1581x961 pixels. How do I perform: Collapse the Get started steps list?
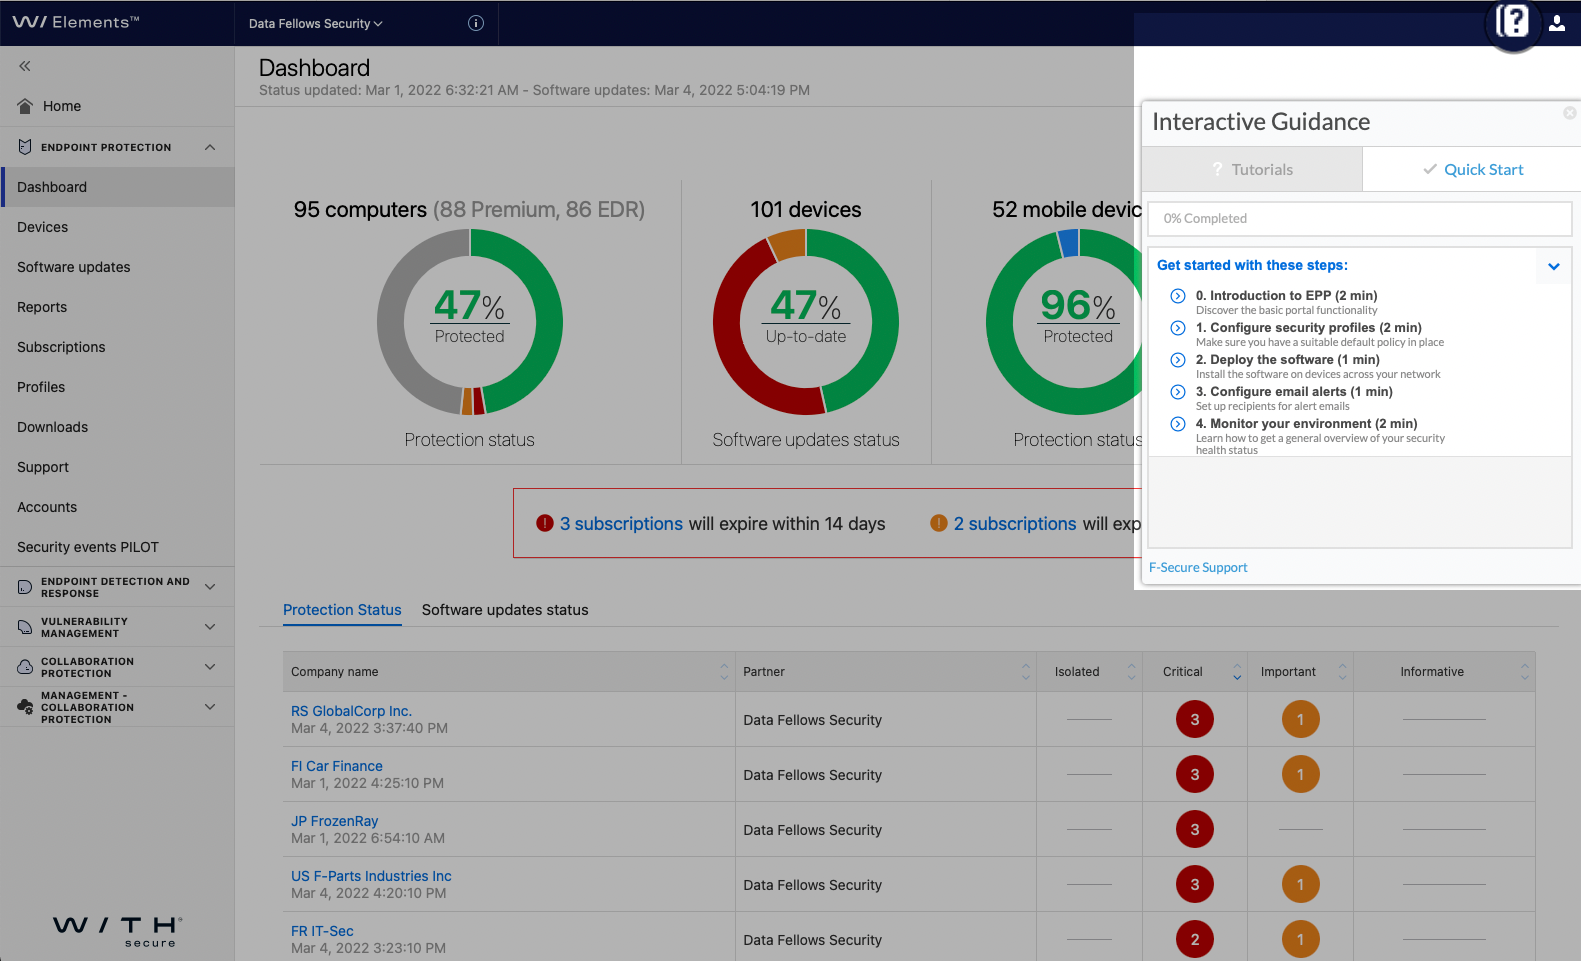pyautogui.click(x=1553, y=266)
